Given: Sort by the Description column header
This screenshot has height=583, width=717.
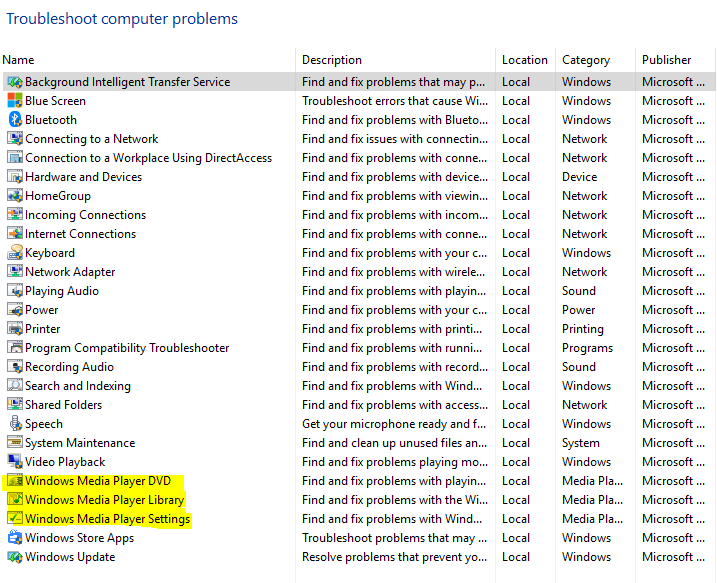Looking at the screenshot, I should point(332,60).
